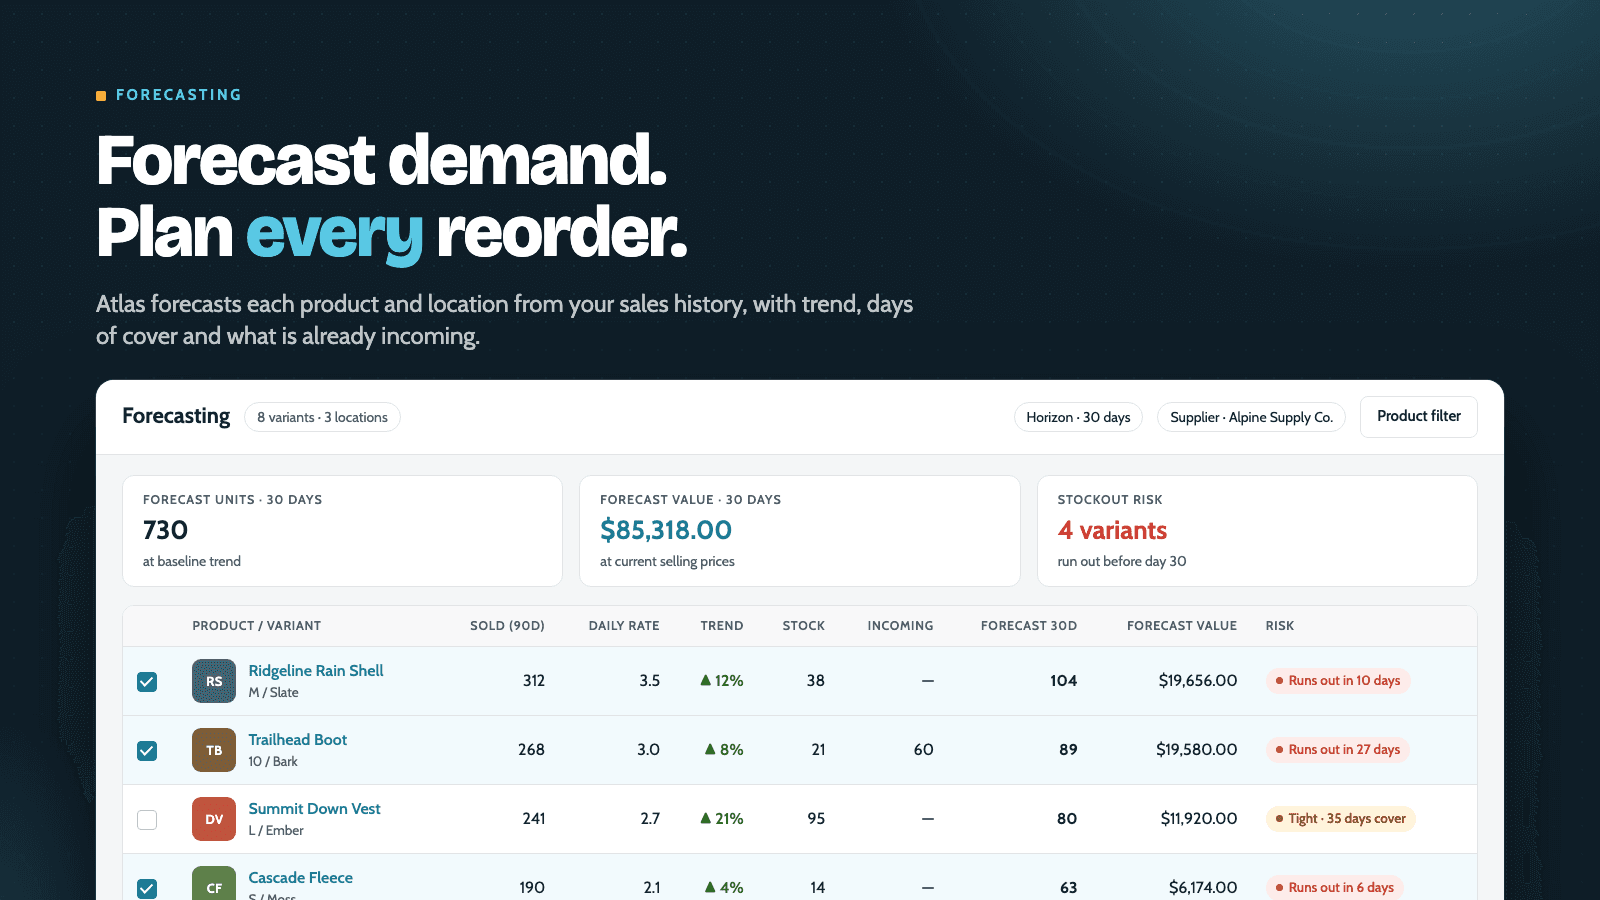Open the Summit Down Vest link
This screenshot has width=1600, height=900.
tap(314, 809)
